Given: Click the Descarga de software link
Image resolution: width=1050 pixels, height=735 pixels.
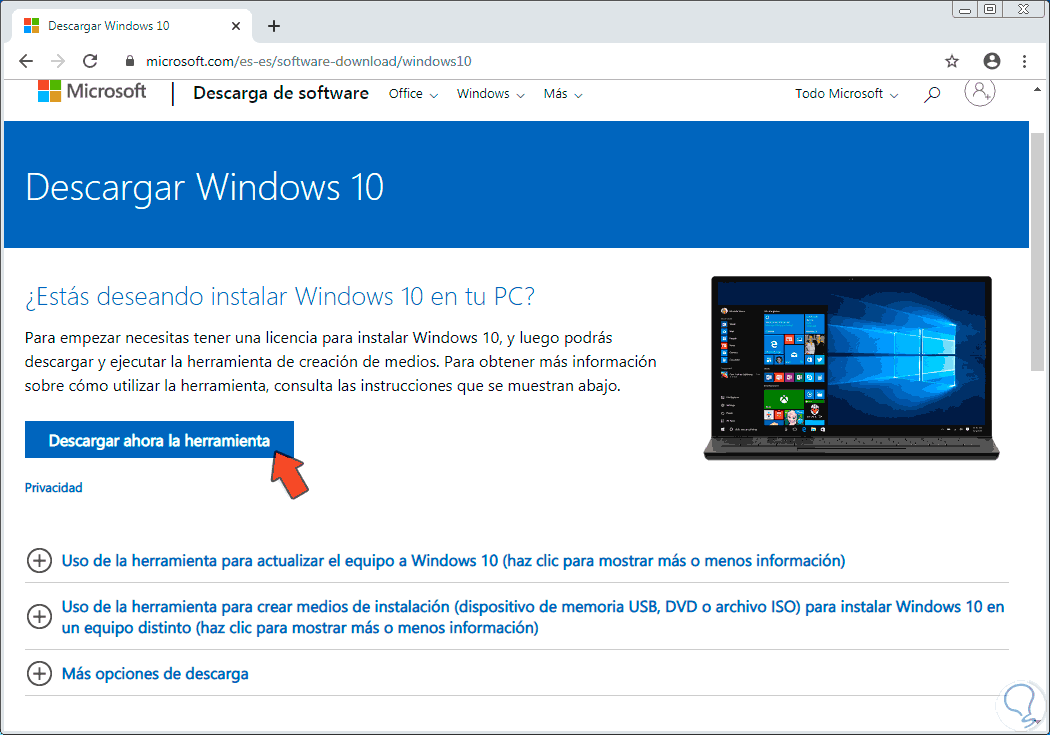Looking at the screenshot, I should (281, 93).
